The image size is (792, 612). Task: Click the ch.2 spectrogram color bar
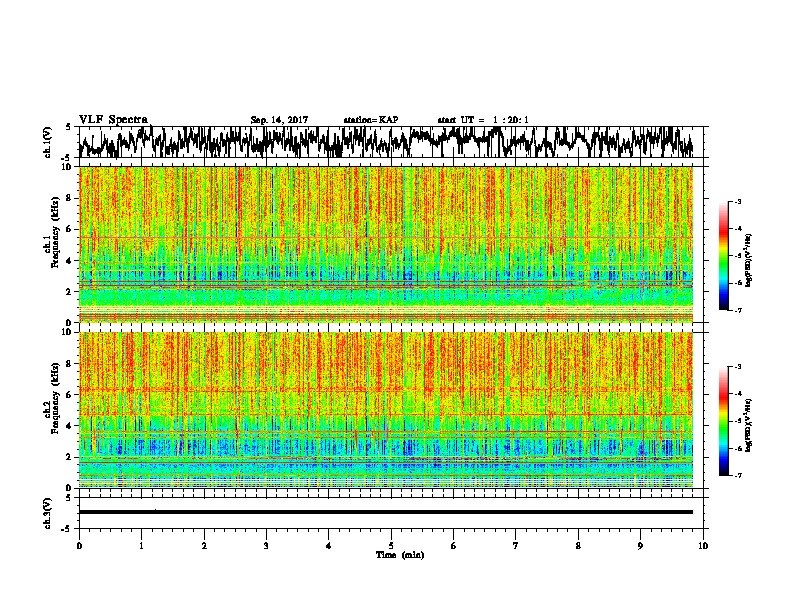[x=724, y=421]
